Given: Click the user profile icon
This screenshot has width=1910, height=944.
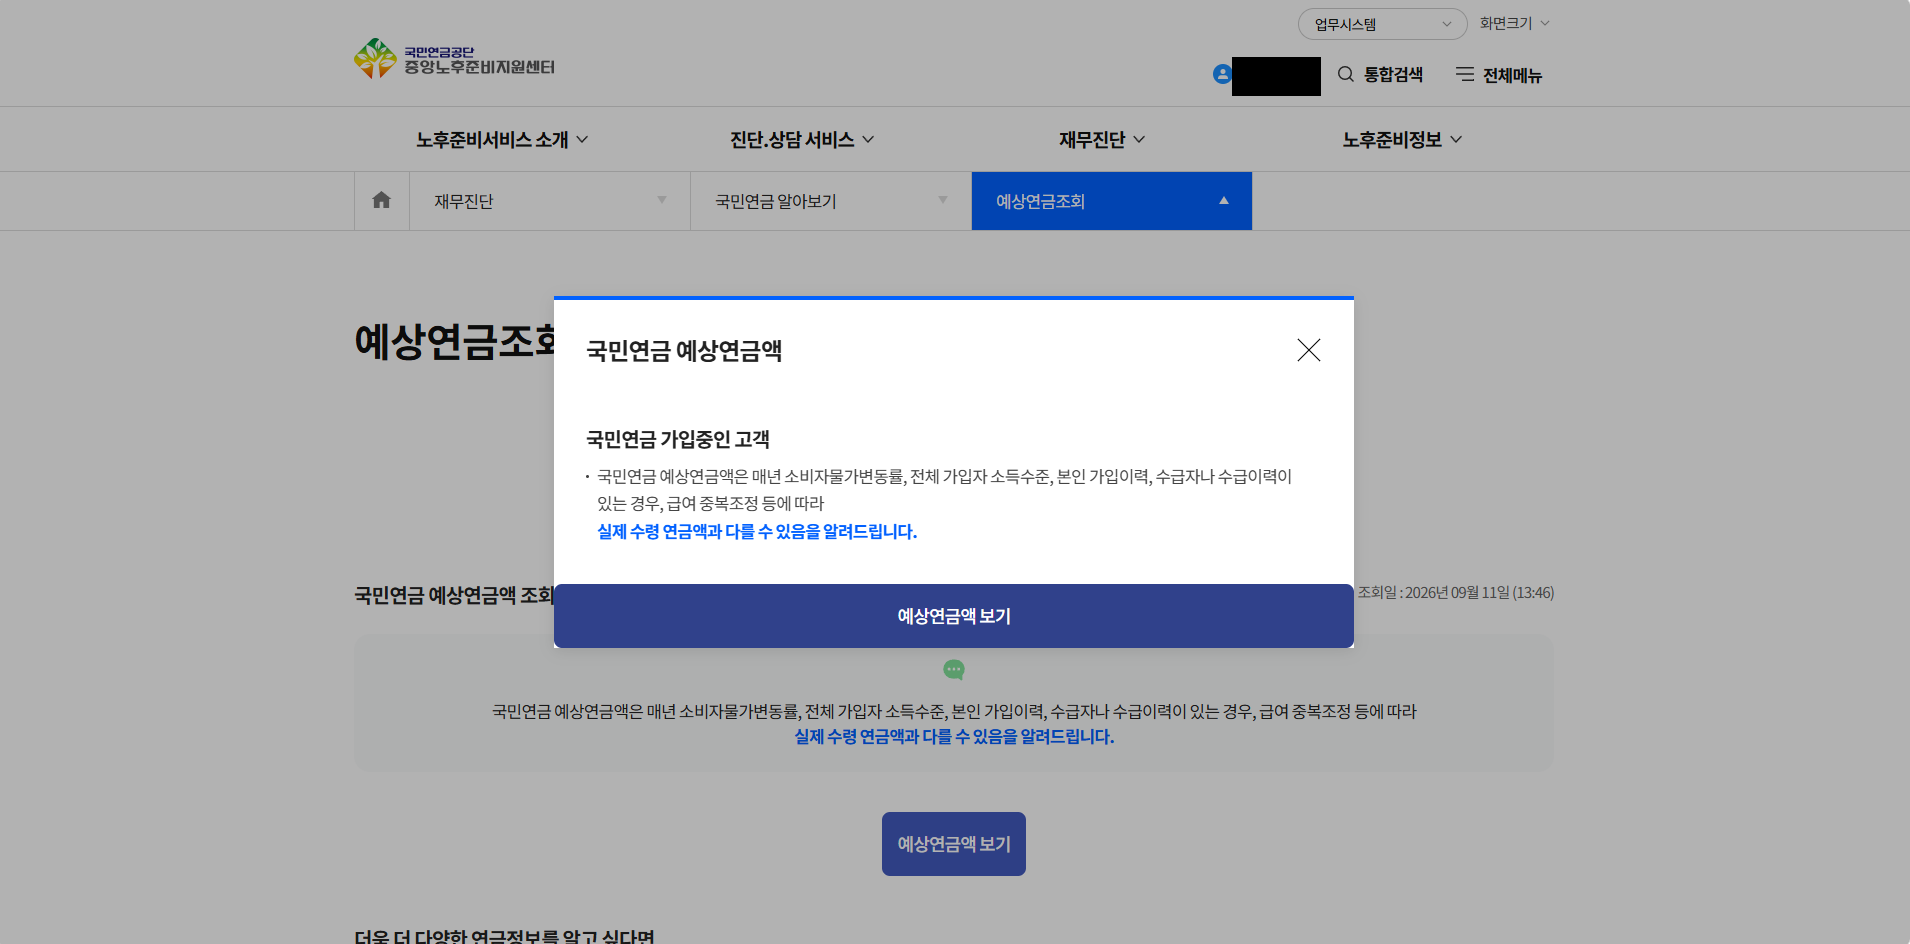Looking at the screenshot, I should point(1222,74).
